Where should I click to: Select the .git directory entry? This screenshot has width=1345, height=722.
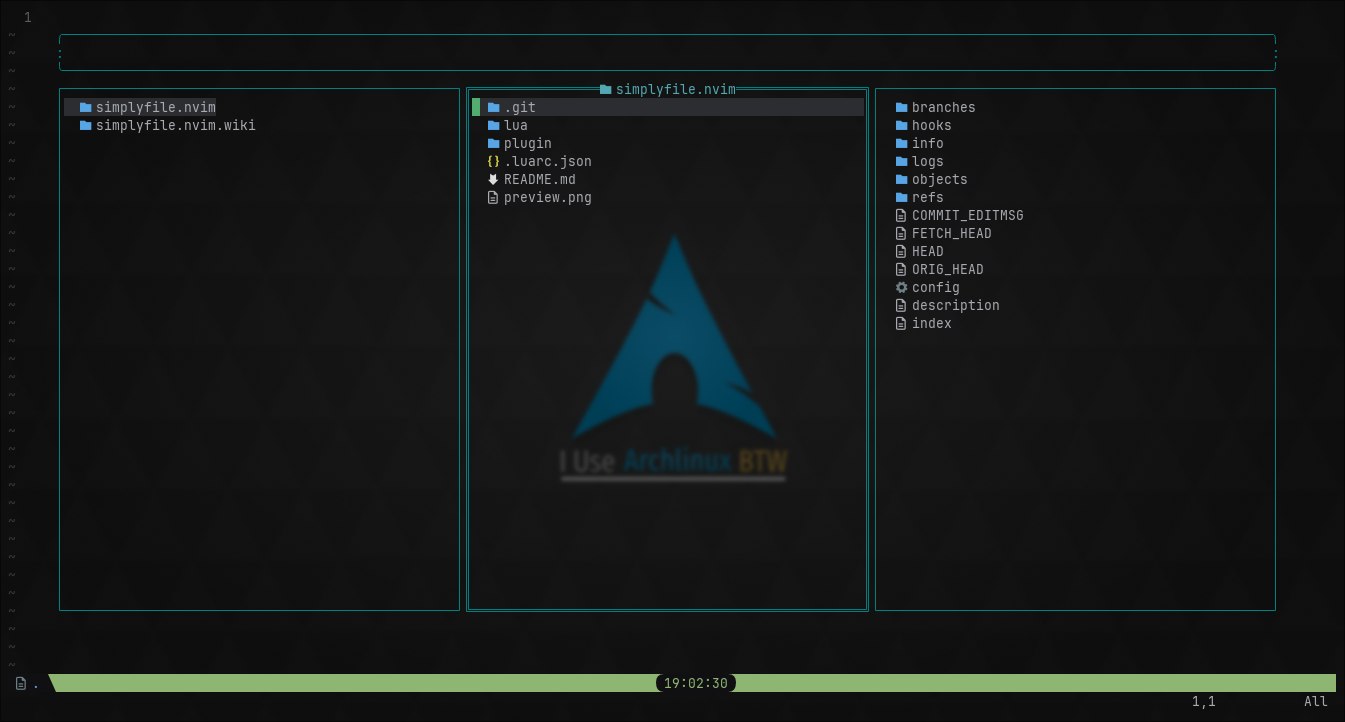click(x=520, y=107)
